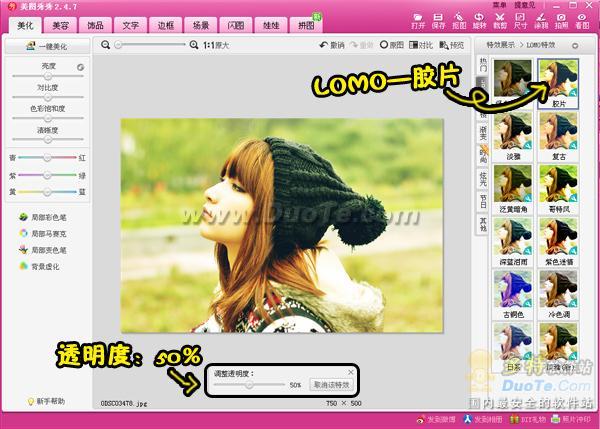The image size is (600, 429).
Task: Close the 调整透明度 popup
Action: 351,372
